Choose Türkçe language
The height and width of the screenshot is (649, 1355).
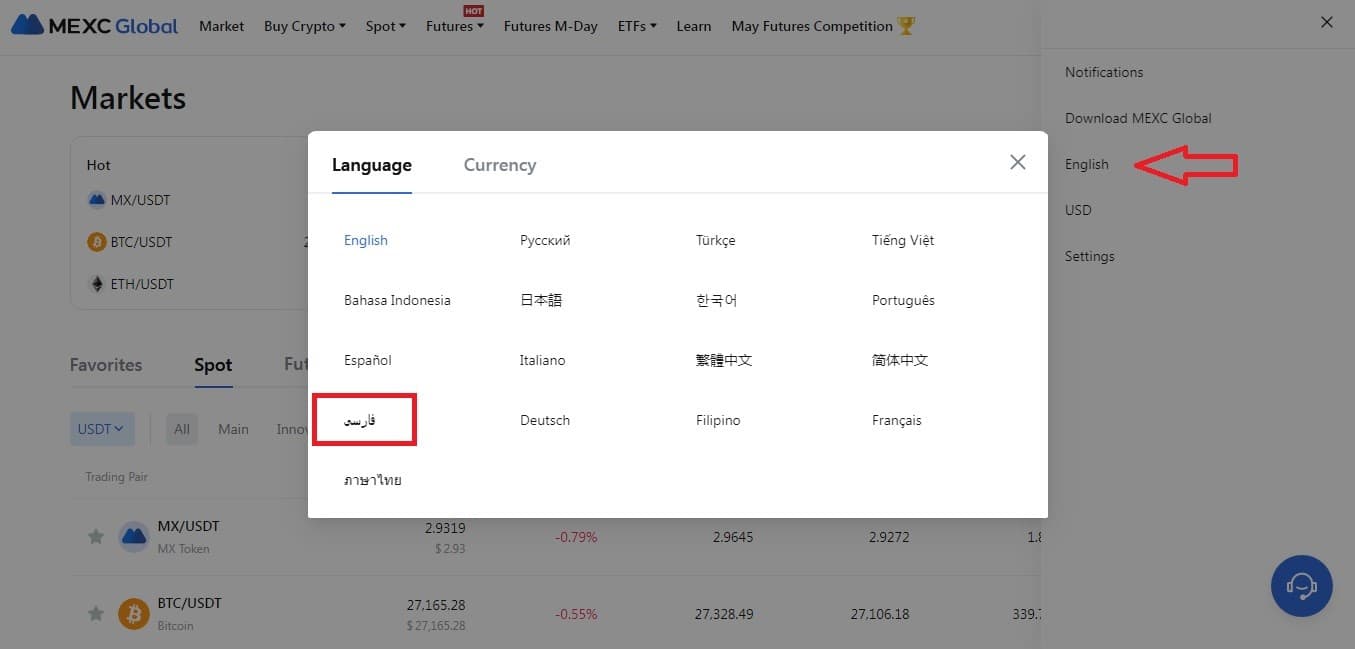click(x=716, y=240)
